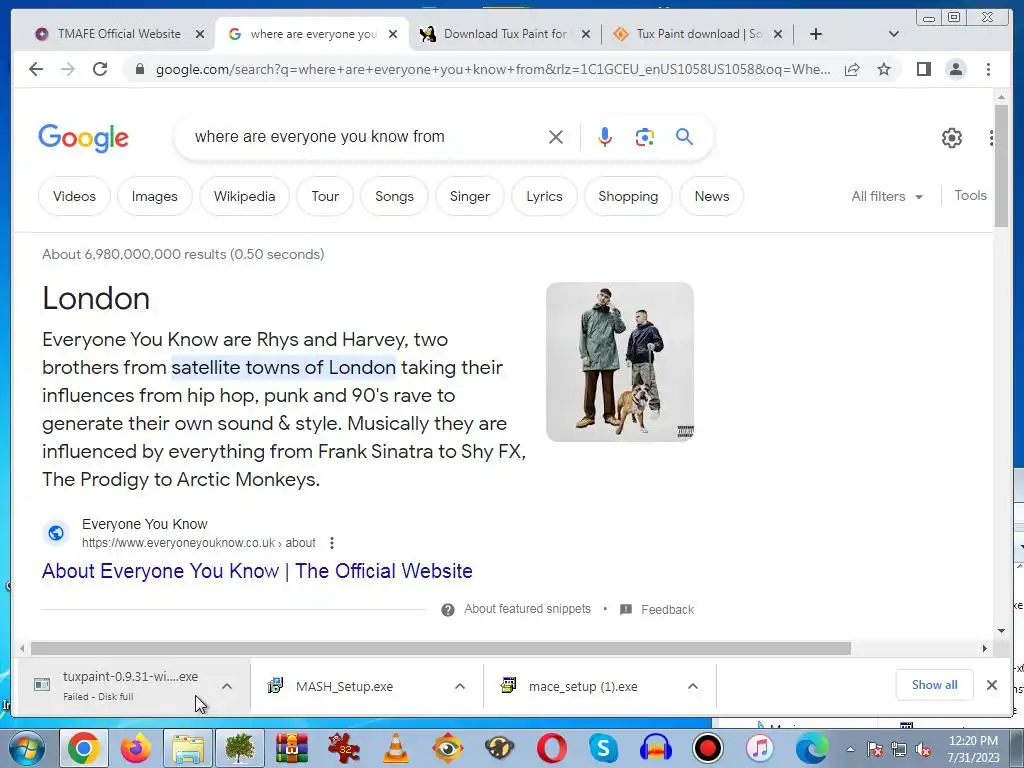This screenshot has height=768, width=1024.
Task: Open Skype from the taskbar
Action: click(603, 748)
